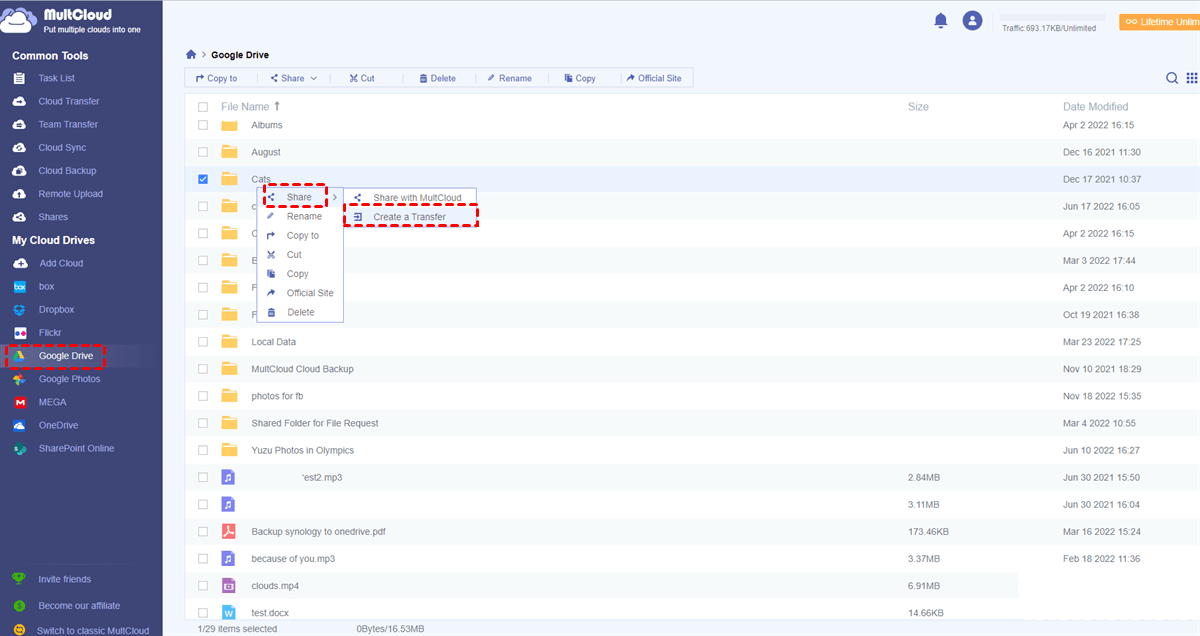Image resolution: width=1200 pixels, height=636 pixels.
Task: Check photos for fb checkbox
Action: tap(203, 396)
